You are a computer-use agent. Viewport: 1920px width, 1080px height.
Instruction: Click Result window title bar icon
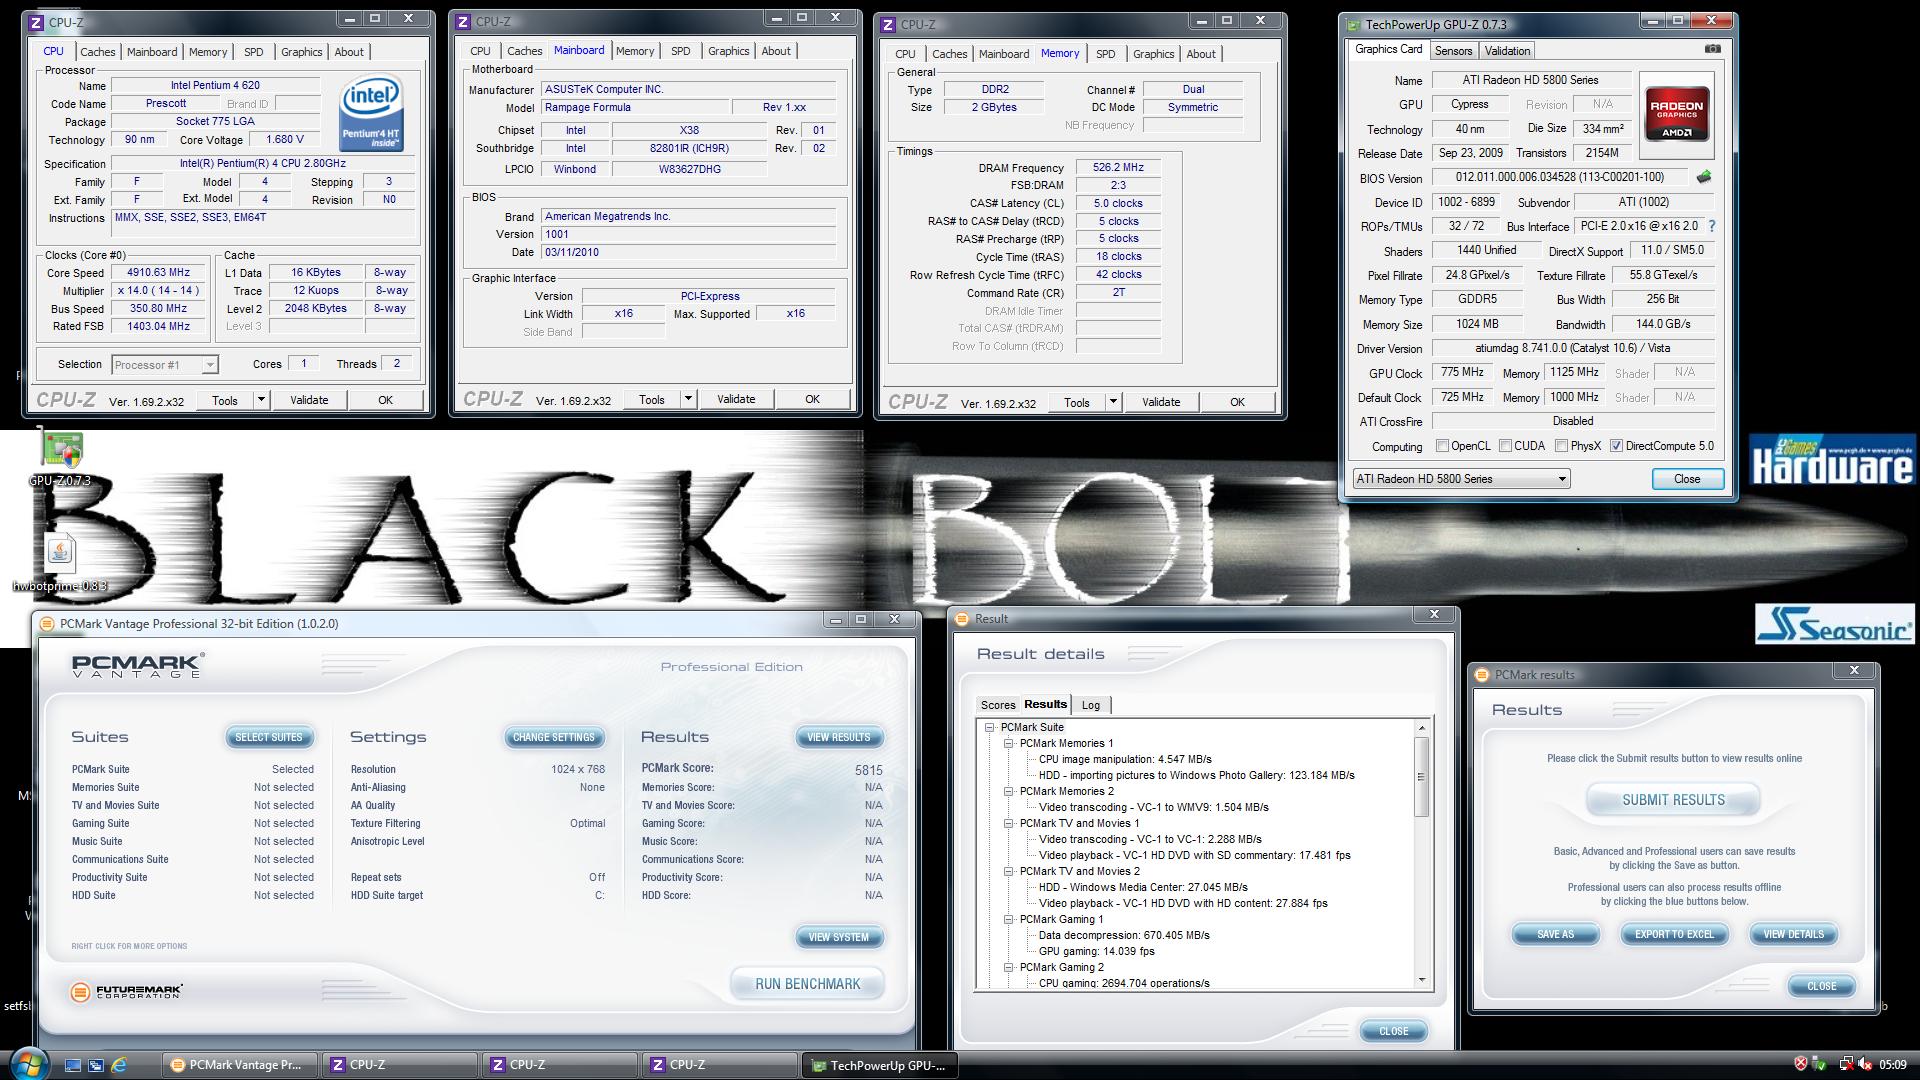[x=962, y=618]
